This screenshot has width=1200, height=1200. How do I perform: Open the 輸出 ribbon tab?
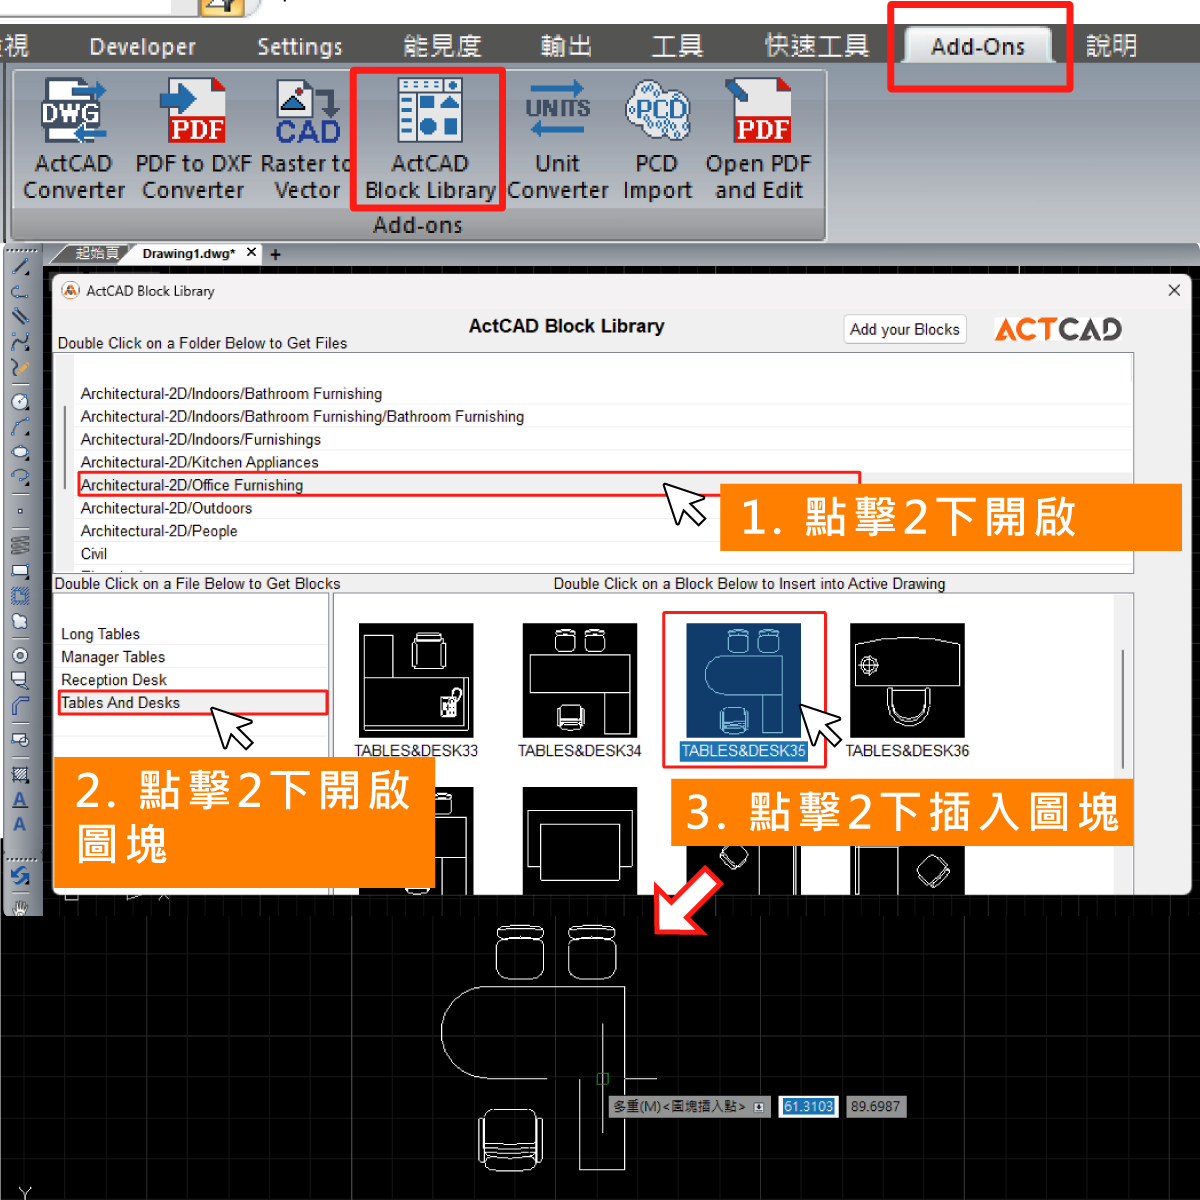[x=566, y=47]
